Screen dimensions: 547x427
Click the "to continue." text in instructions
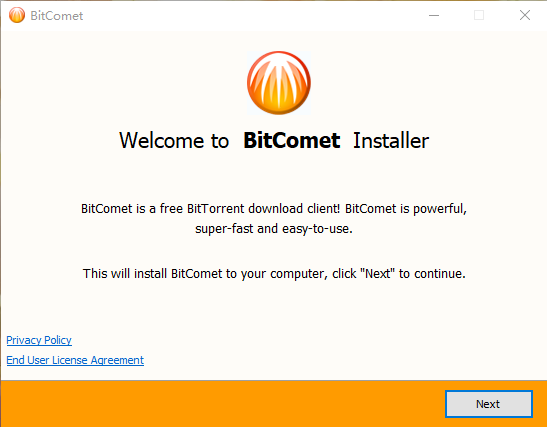pos(432,274)
